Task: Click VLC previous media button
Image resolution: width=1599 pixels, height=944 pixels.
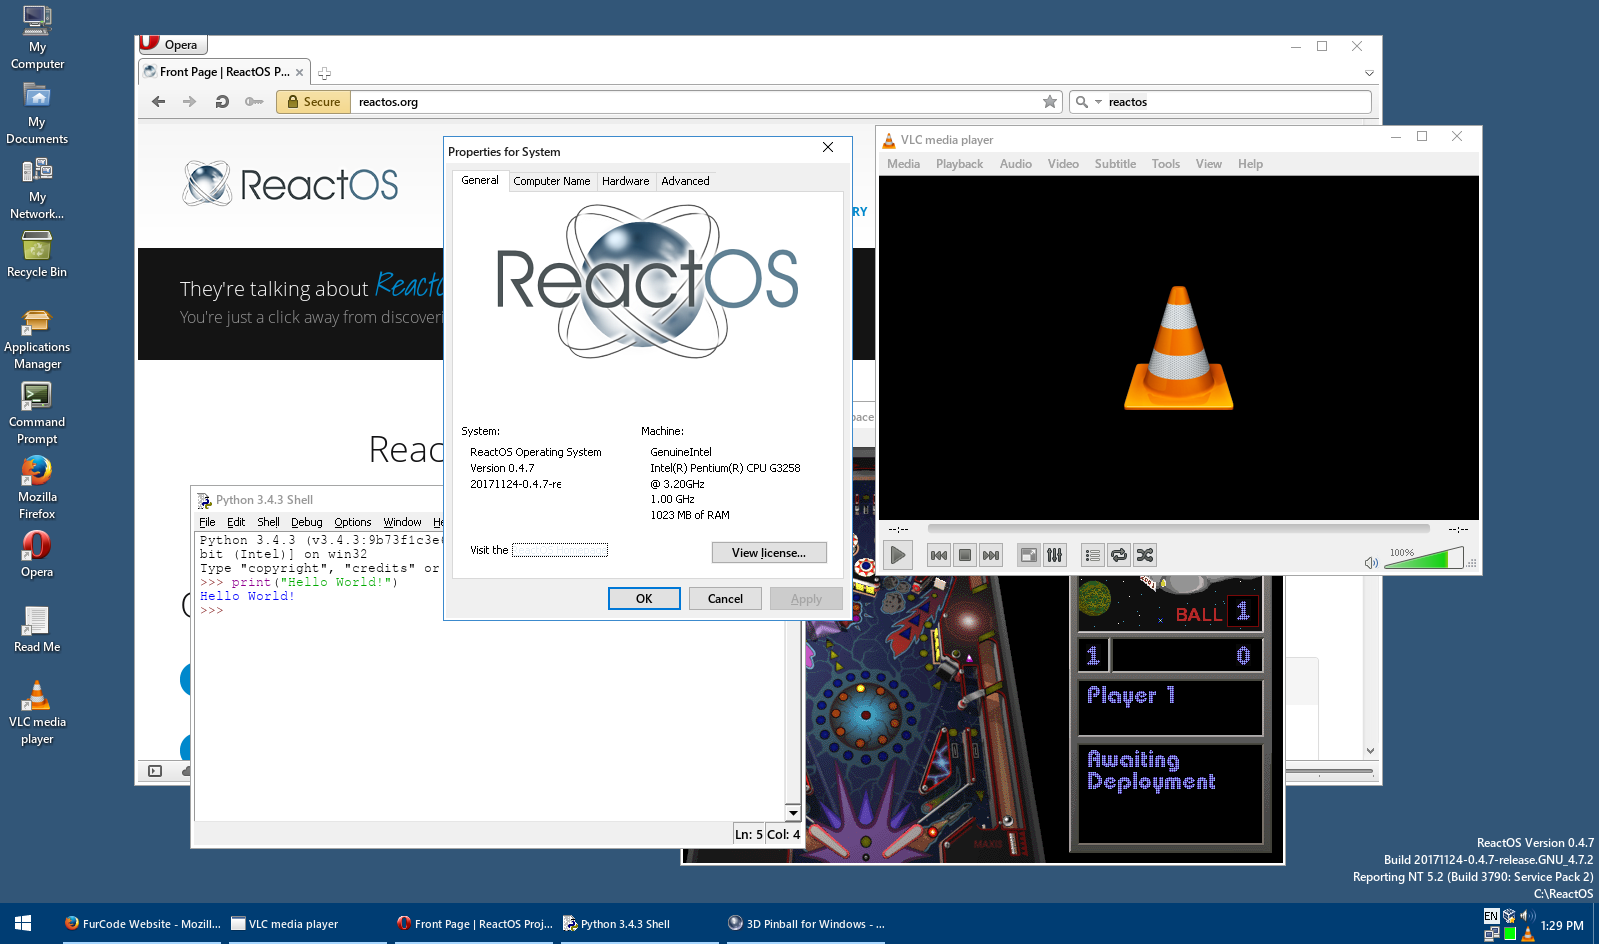Action: 938,555
